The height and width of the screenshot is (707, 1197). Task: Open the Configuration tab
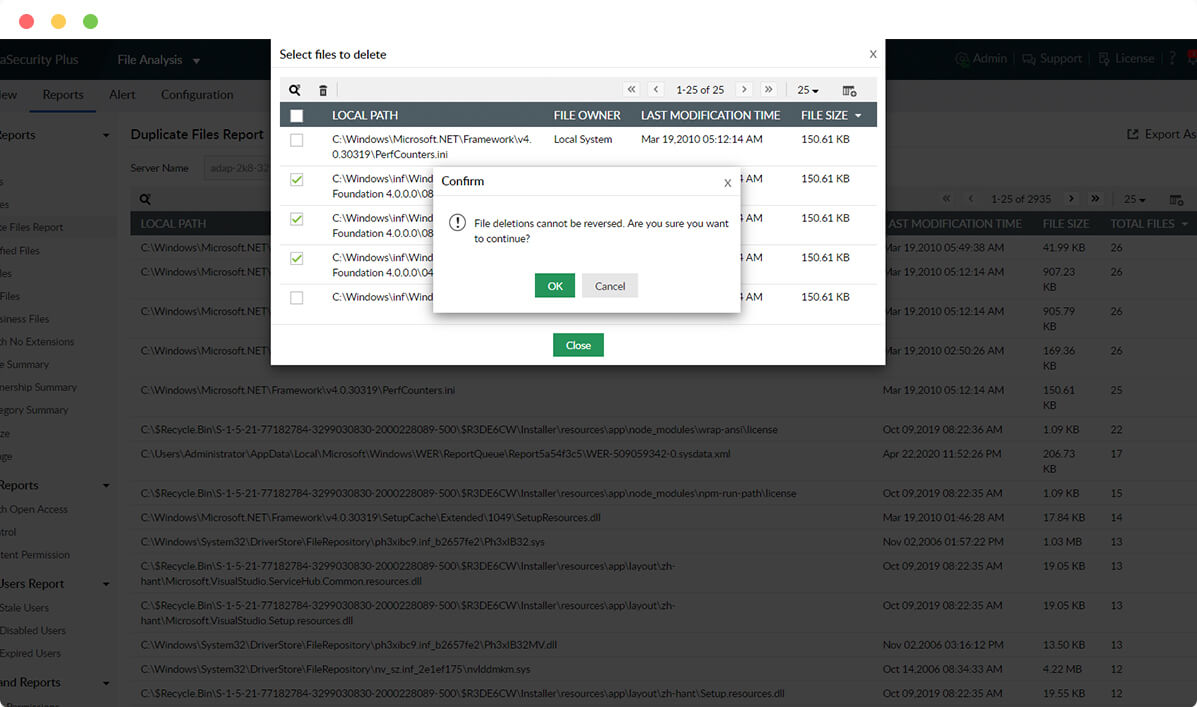click(x=196, y=95)
